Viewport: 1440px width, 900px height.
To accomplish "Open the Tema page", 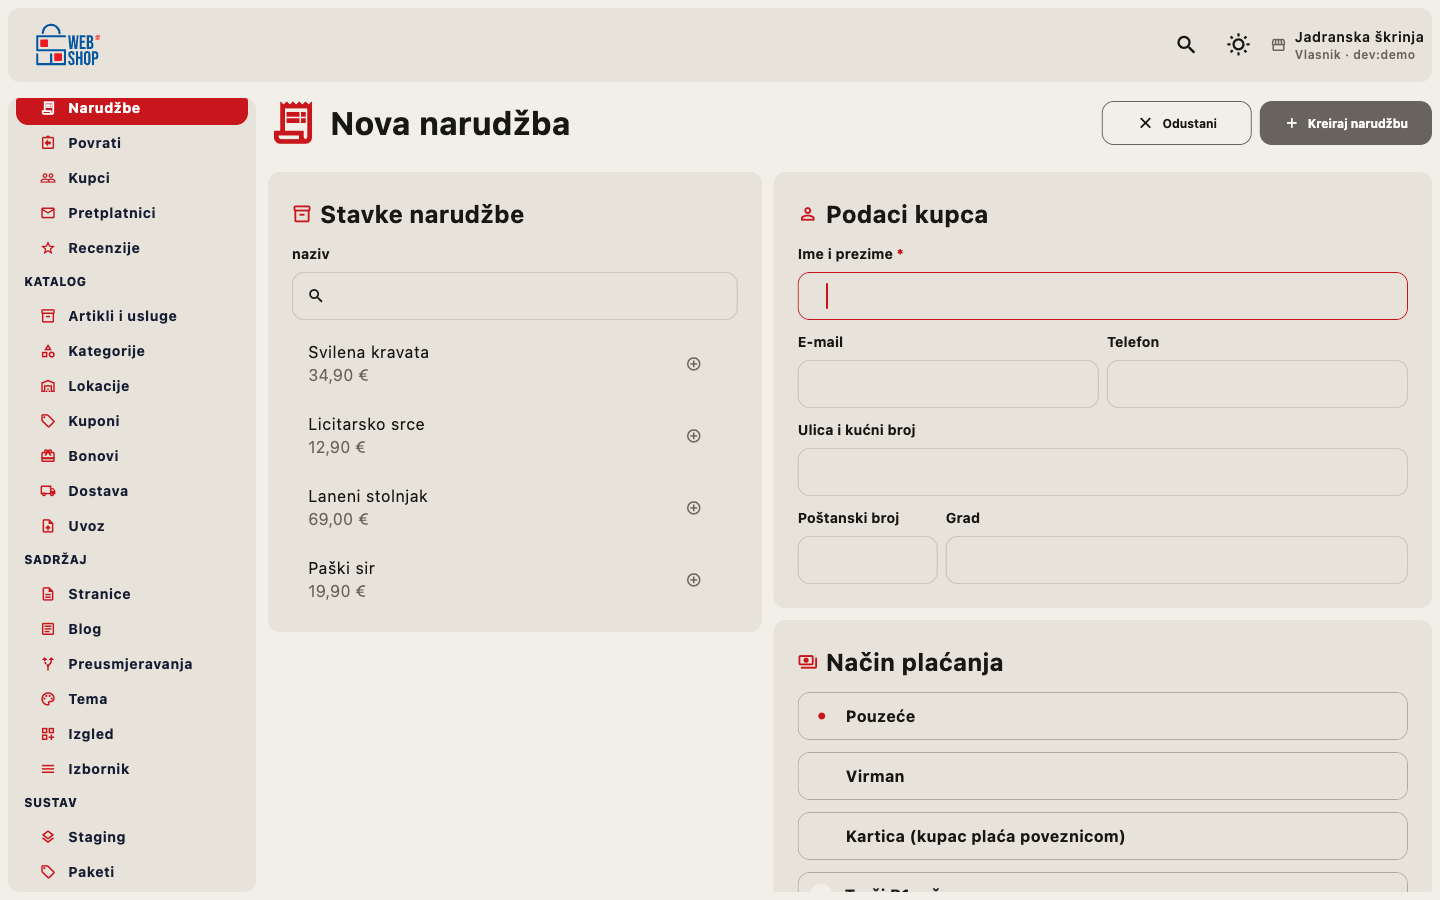I will point(132,699).
